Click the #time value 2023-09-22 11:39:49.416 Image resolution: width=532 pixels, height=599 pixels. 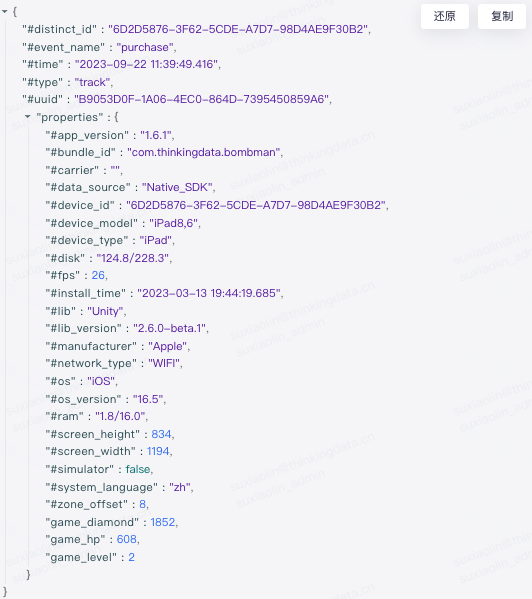click(146, 64)
